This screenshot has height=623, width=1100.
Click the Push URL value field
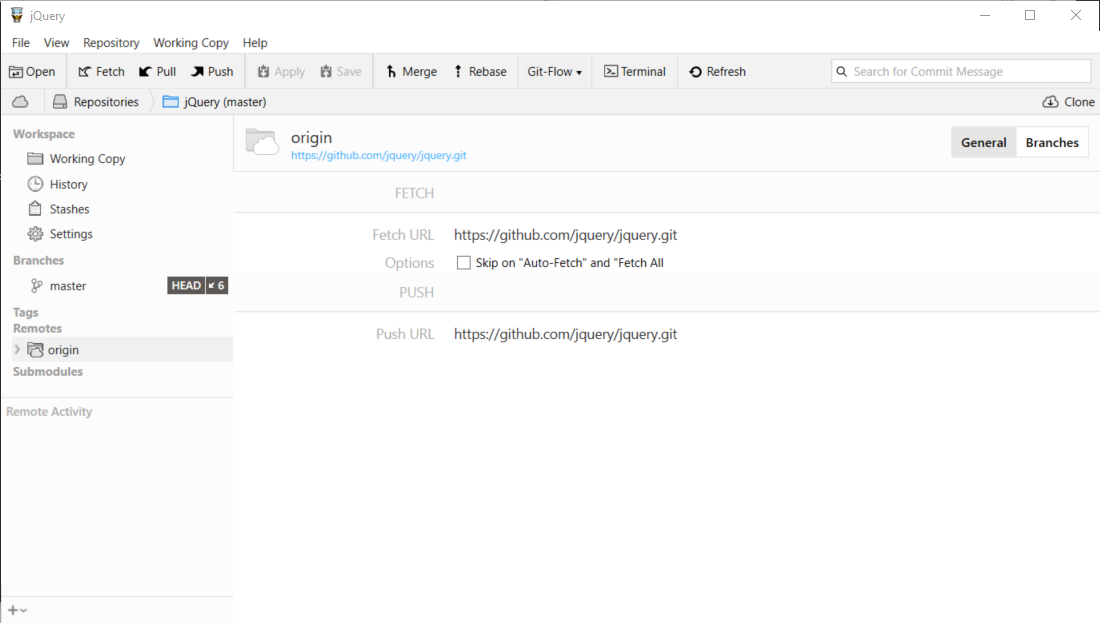[x=565, y=334]
